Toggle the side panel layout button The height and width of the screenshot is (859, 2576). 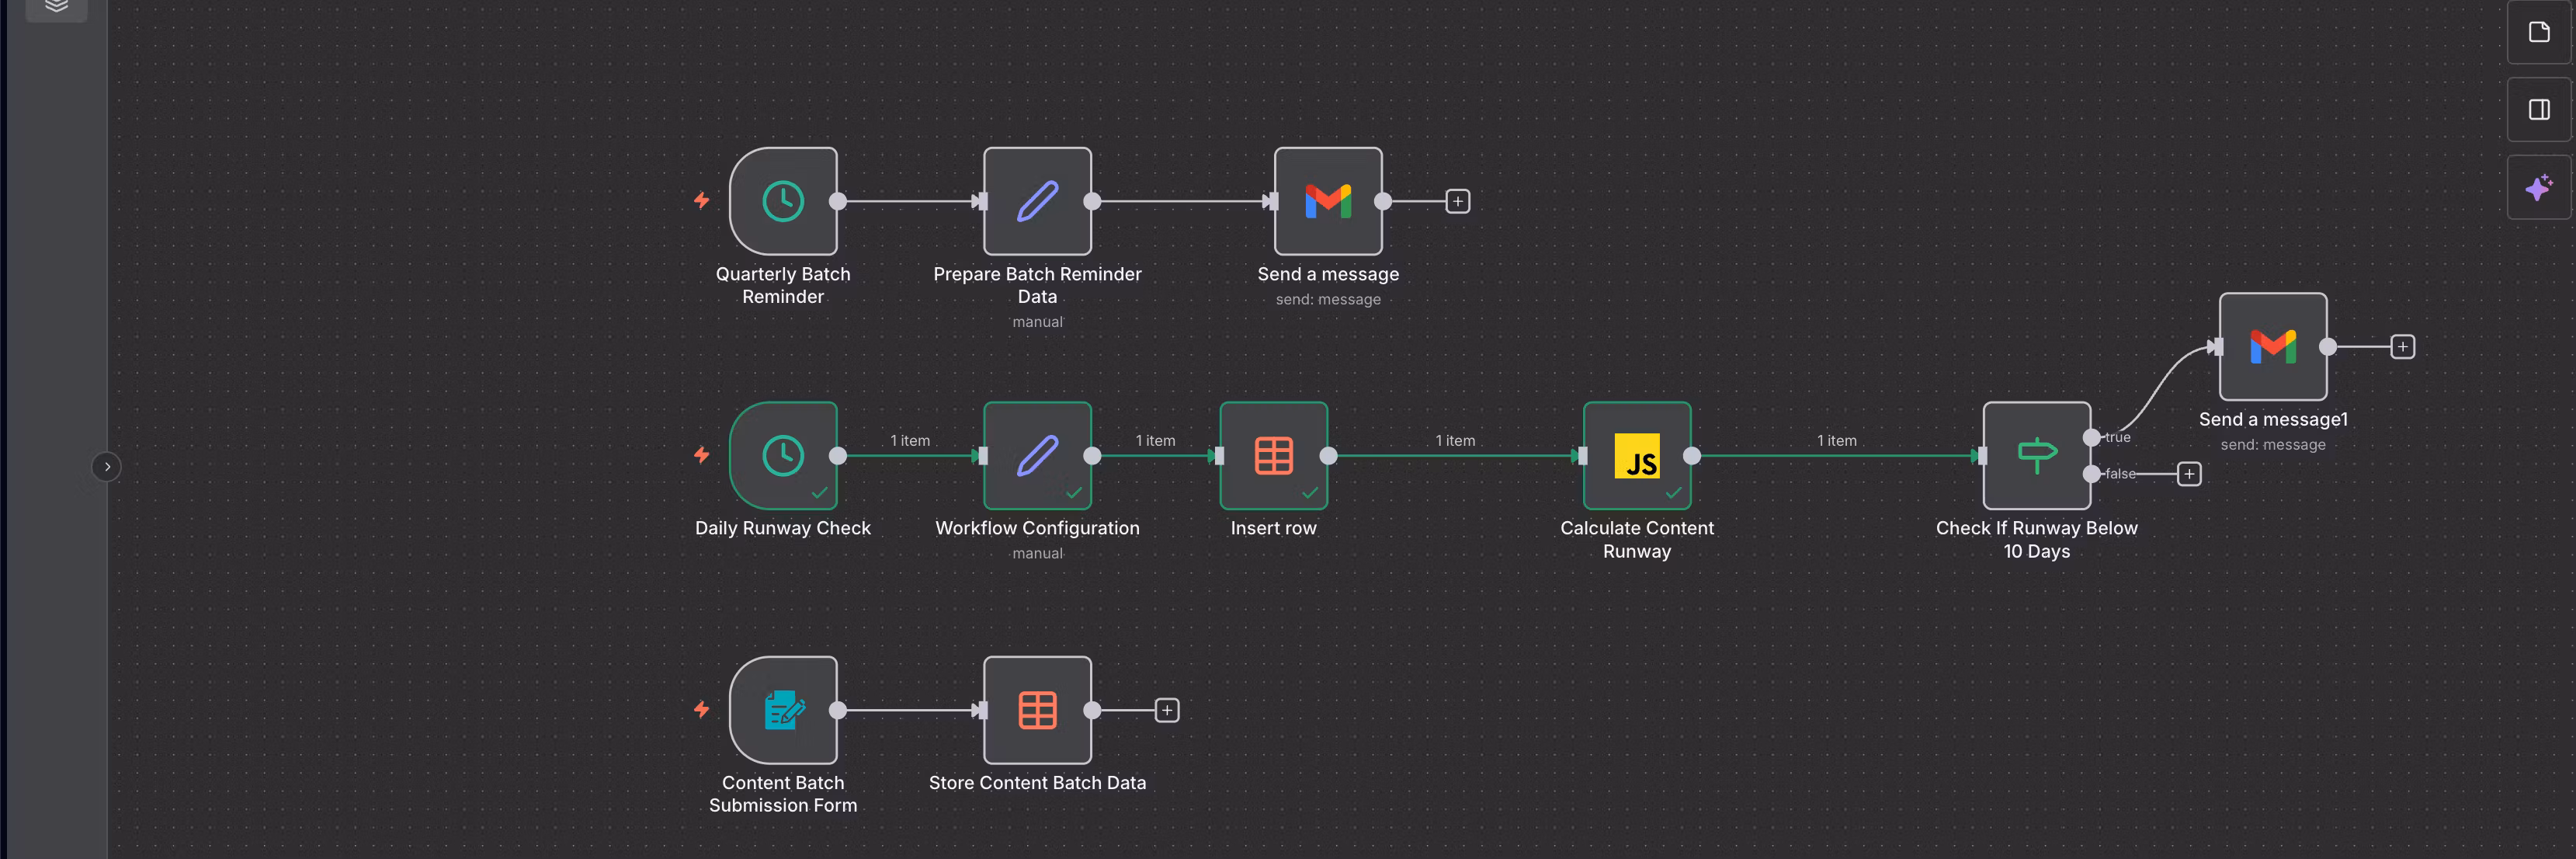pos(2538,110)
